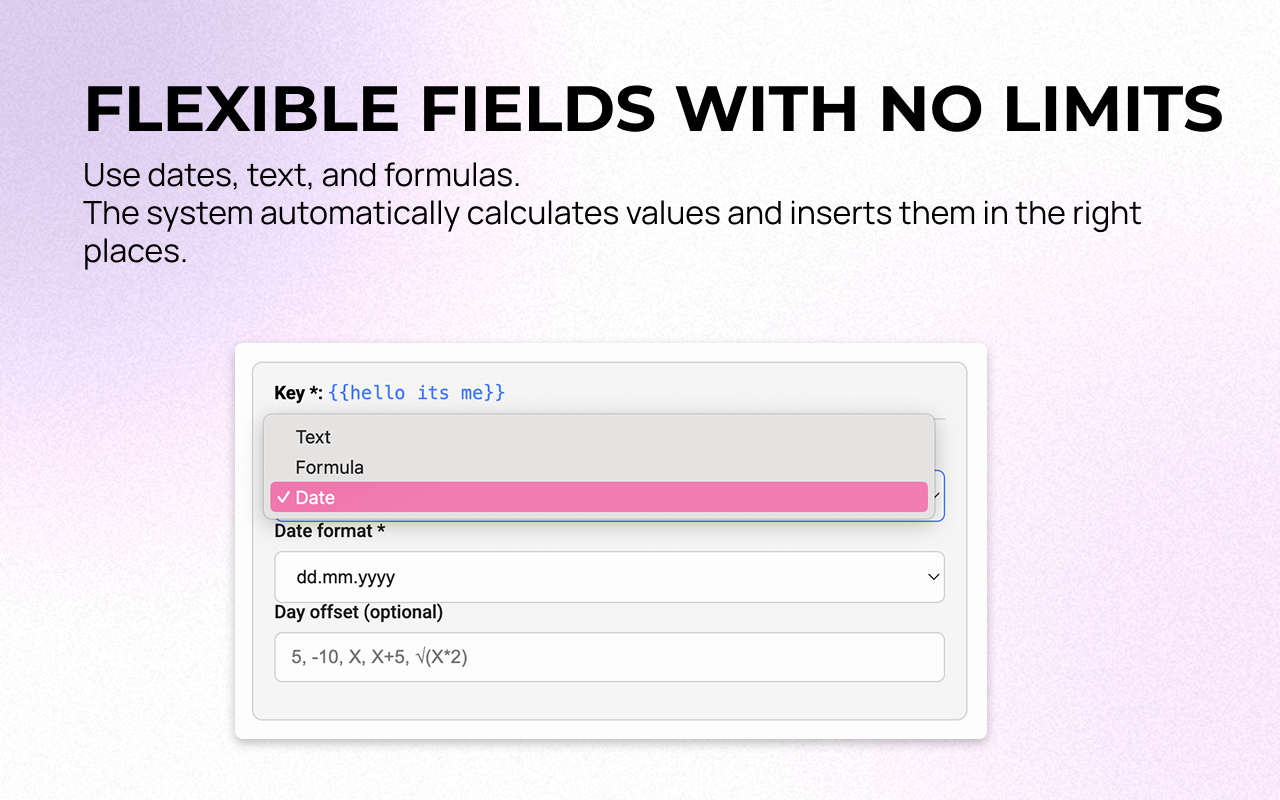This screenshot has height=800, width=1280.
Task: Click the 'Use dates, text, and formulas.' line
Action: pos(302,176)
